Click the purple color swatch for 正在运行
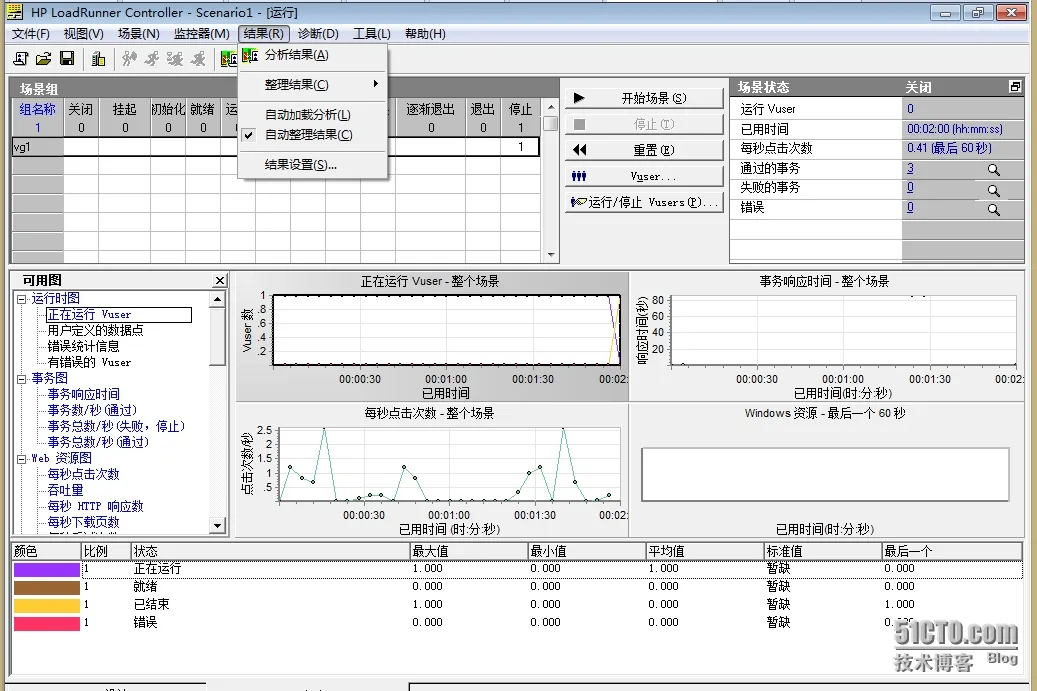Image resolution: width=1037 pixels, height=691 pixels. tap(46, 569)
